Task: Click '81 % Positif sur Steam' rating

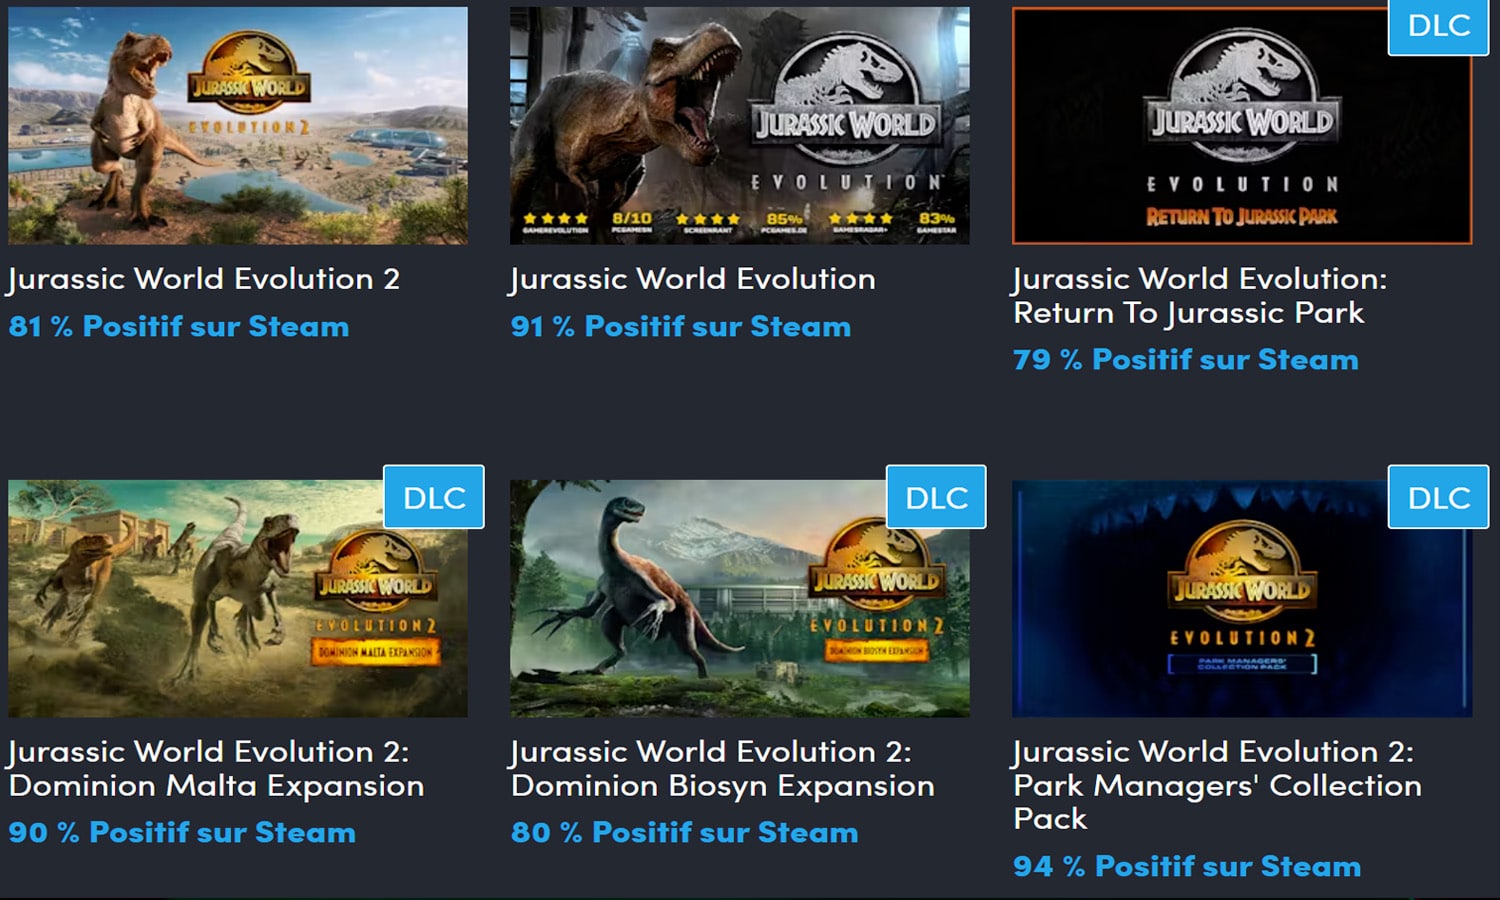Action: click(x=179, y=326)
